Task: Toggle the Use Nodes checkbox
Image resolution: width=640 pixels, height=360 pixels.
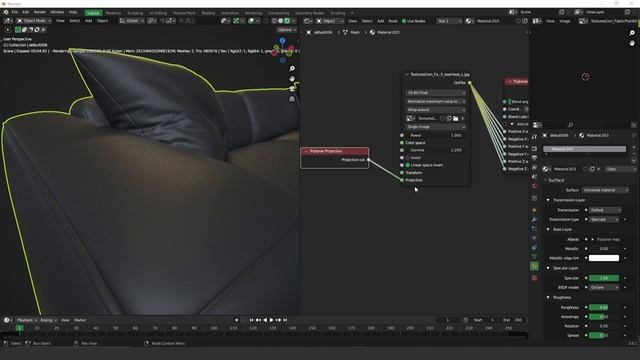Action: (x=404, y=21)
